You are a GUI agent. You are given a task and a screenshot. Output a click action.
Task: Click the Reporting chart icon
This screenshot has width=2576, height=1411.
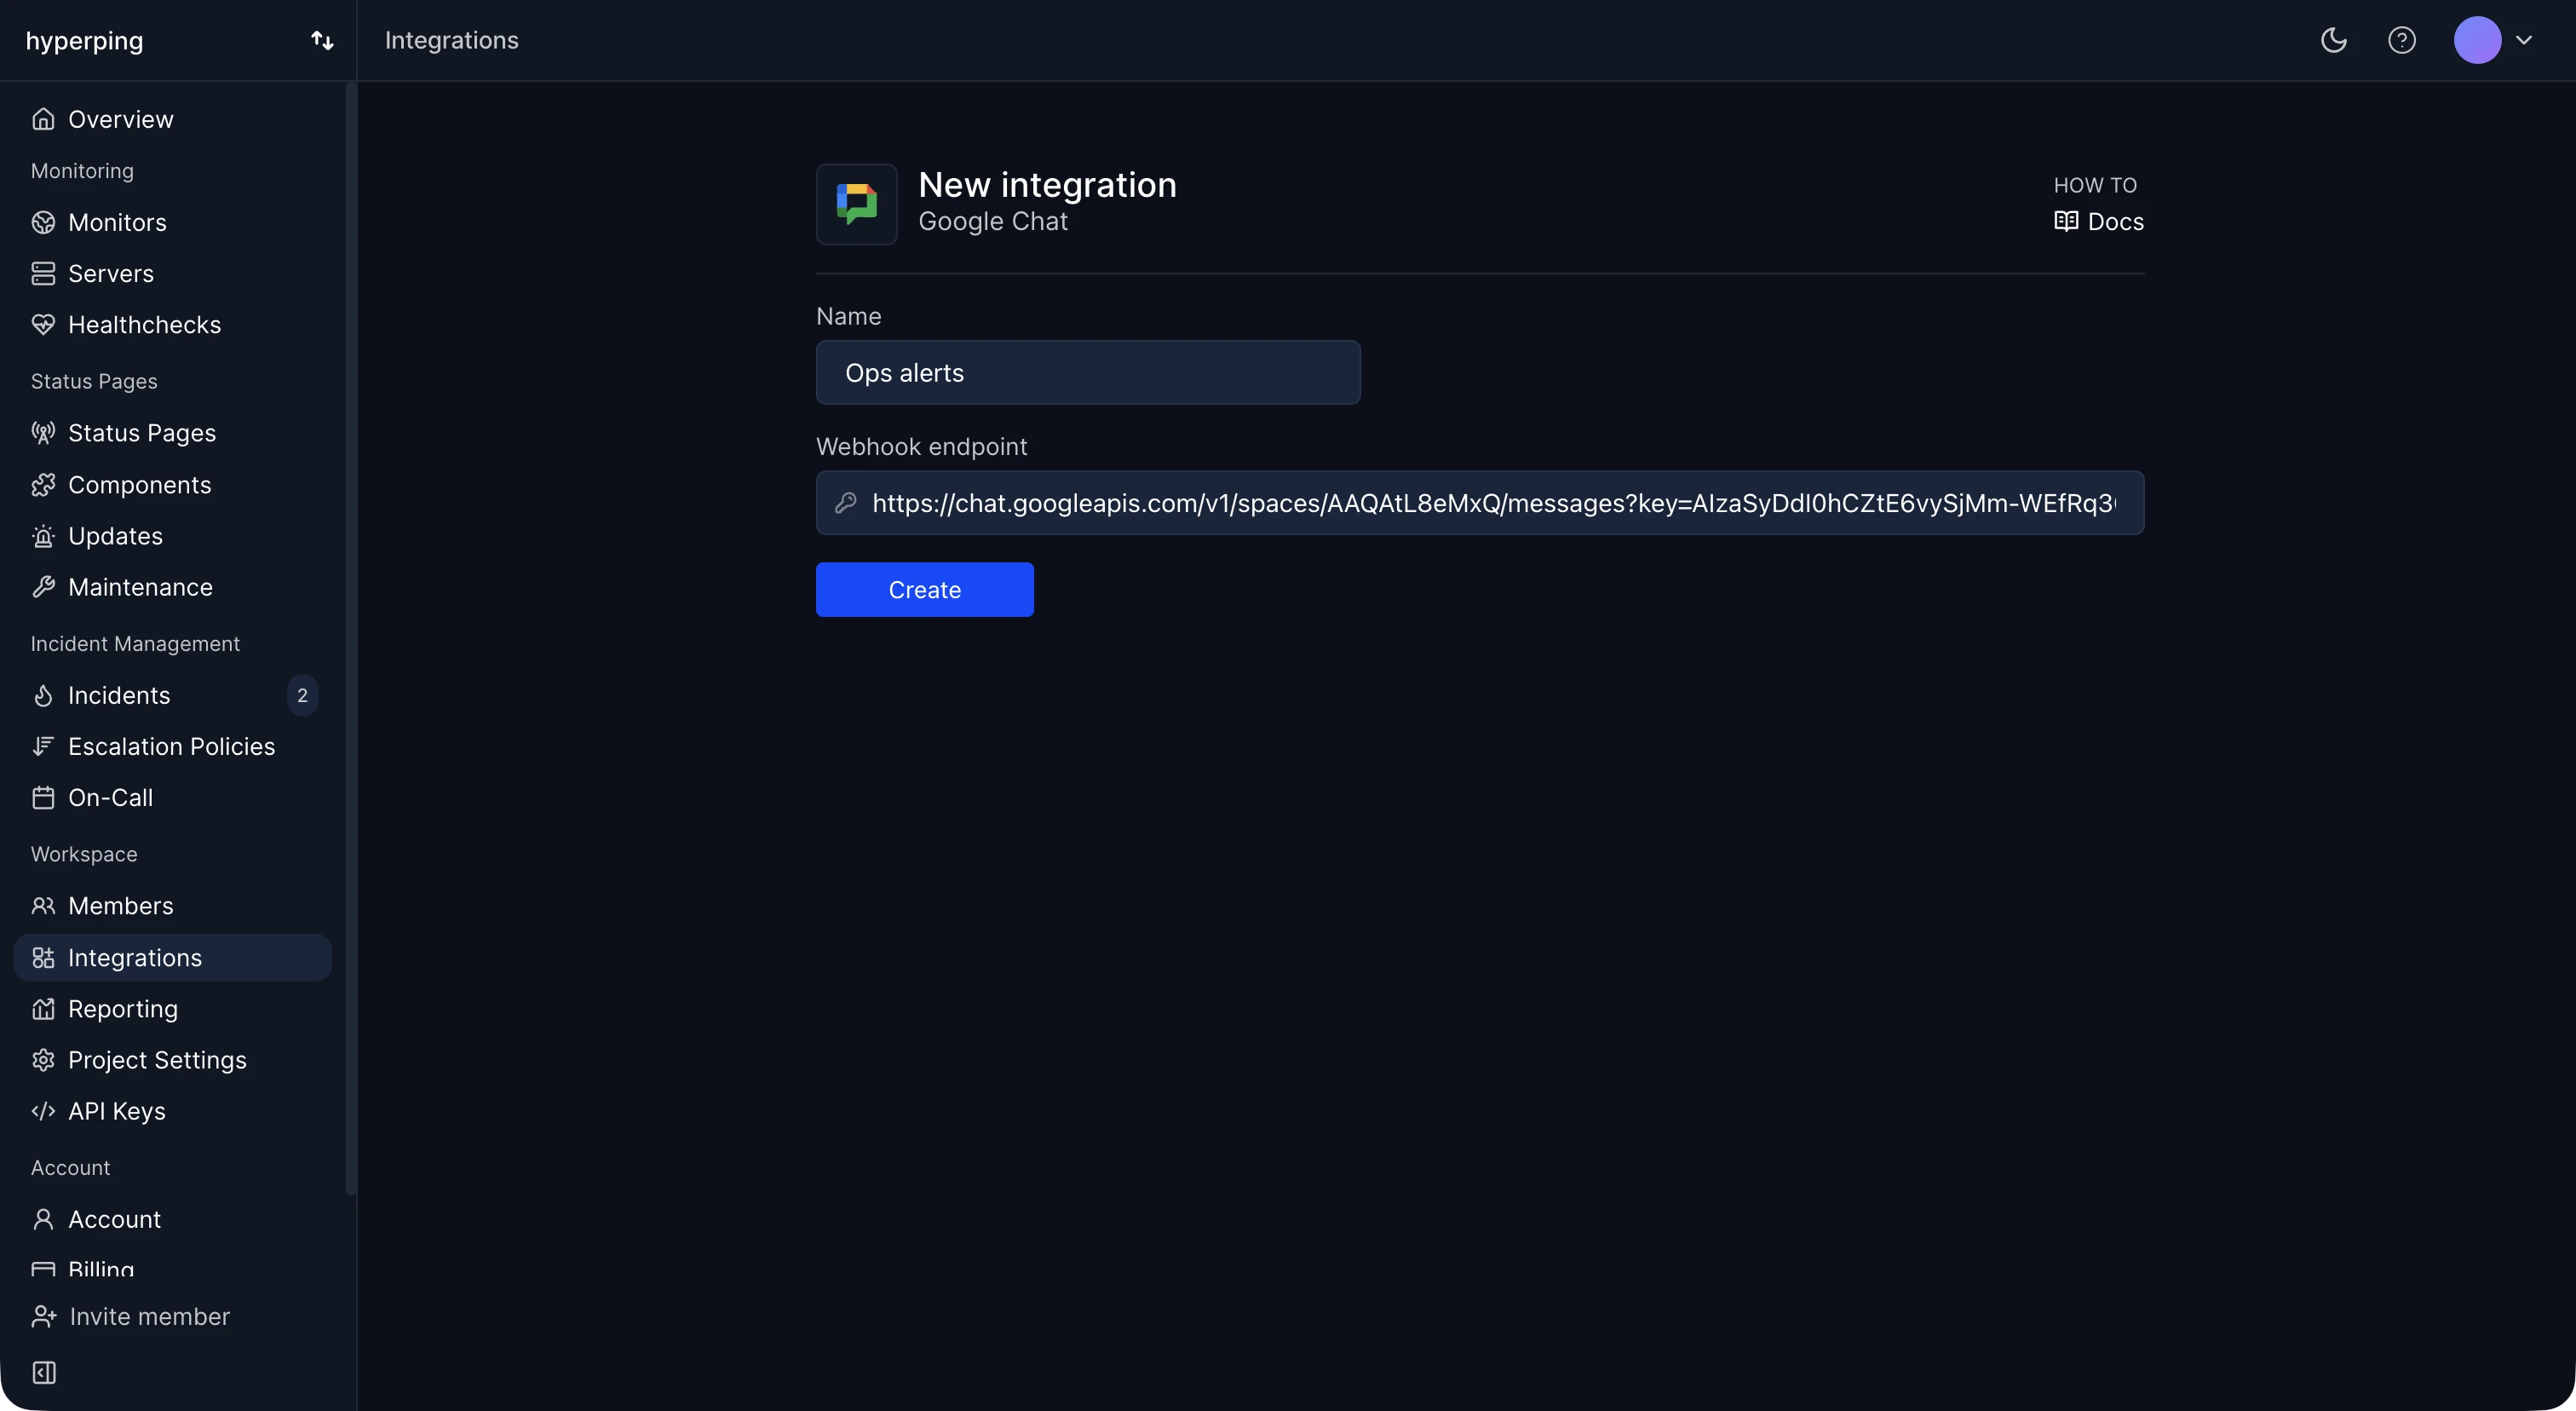click(43, 1009)
